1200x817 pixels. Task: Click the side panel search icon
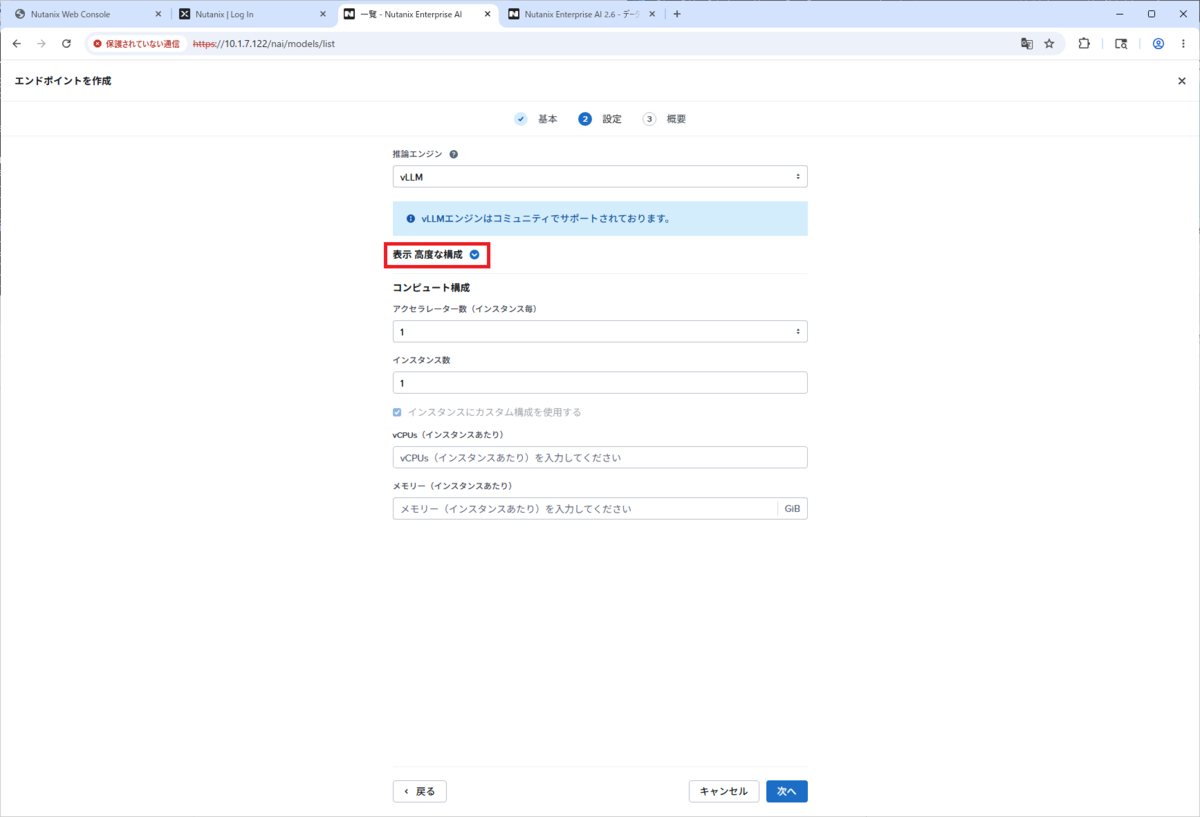point(1121,44)
